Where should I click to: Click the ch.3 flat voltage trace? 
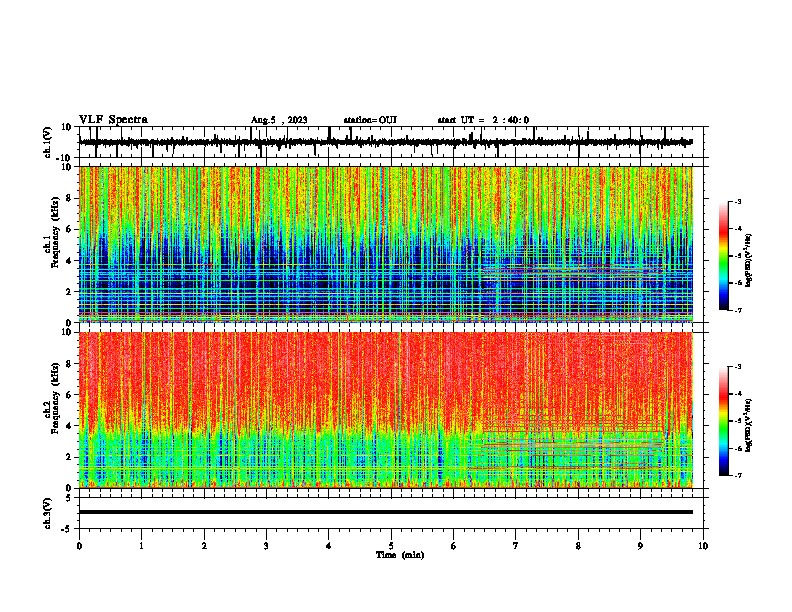tap(385, 512)
